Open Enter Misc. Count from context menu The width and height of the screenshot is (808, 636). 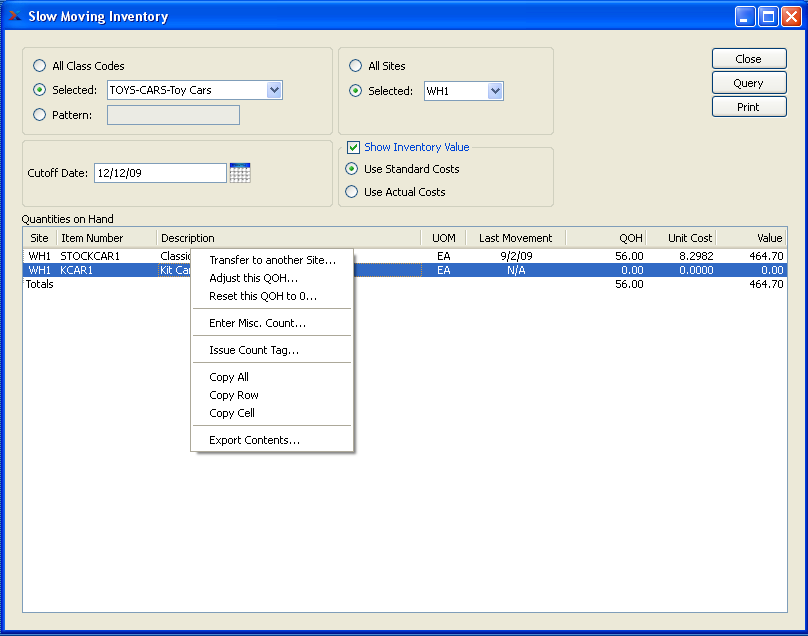click(x=257, y=323)
